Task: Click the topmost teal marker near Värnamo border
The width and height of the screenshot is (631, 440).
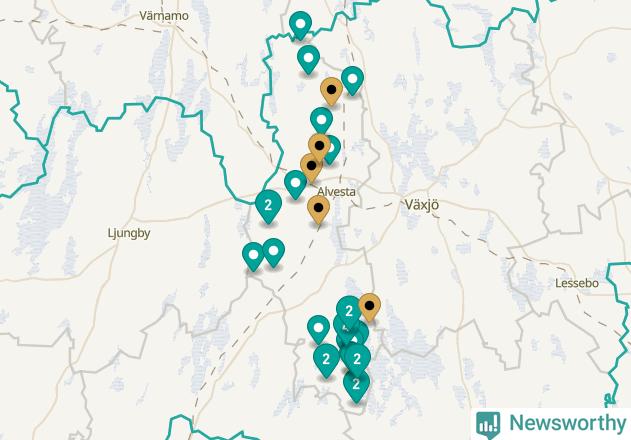Action: click(301, 25)
